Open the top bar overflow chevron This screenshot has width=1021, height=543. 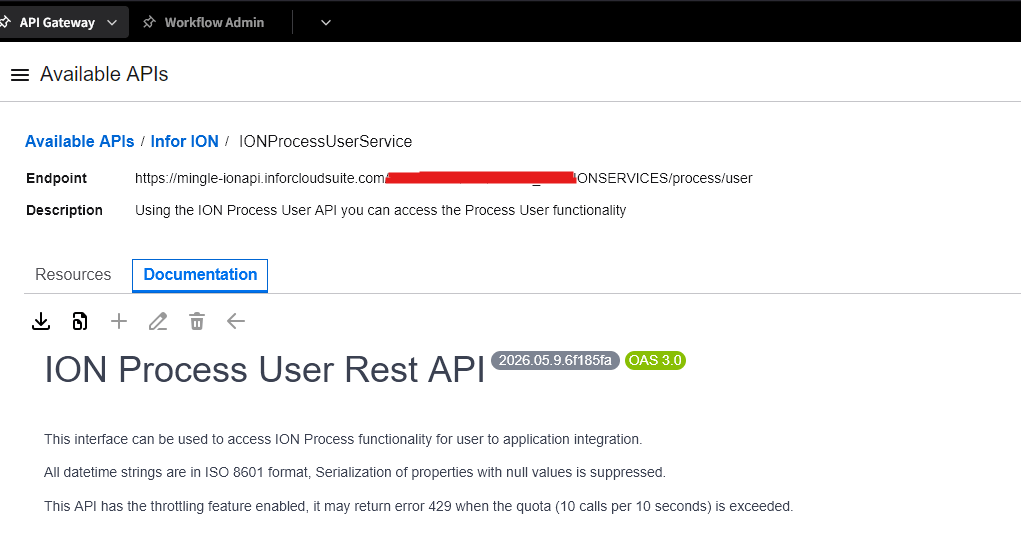[x=326, y=22]
